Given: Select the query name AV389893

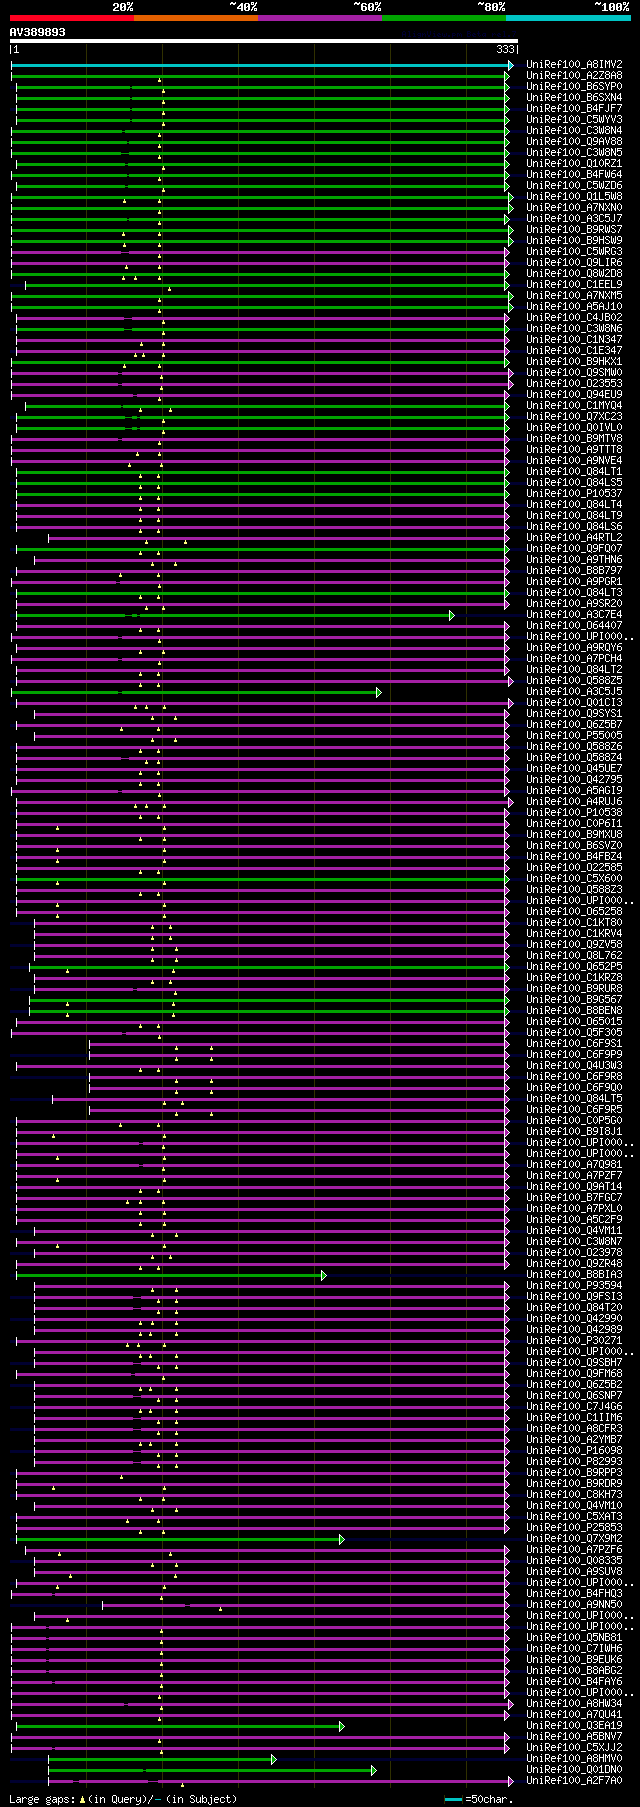Looking at the screenshot, I should click(x=38, y=32).
